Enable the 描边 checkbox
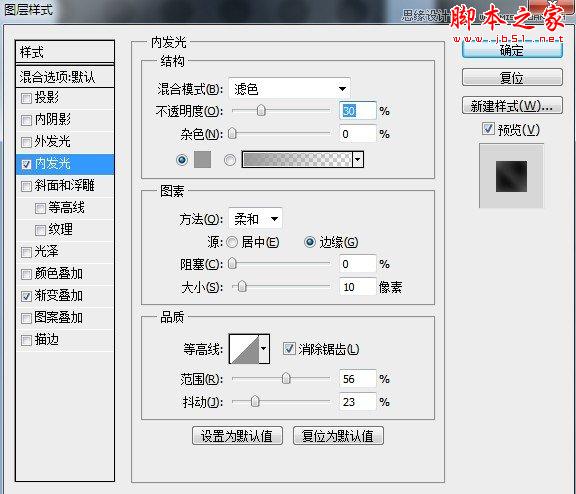The image size is (576, 494). tap(26, 340)
